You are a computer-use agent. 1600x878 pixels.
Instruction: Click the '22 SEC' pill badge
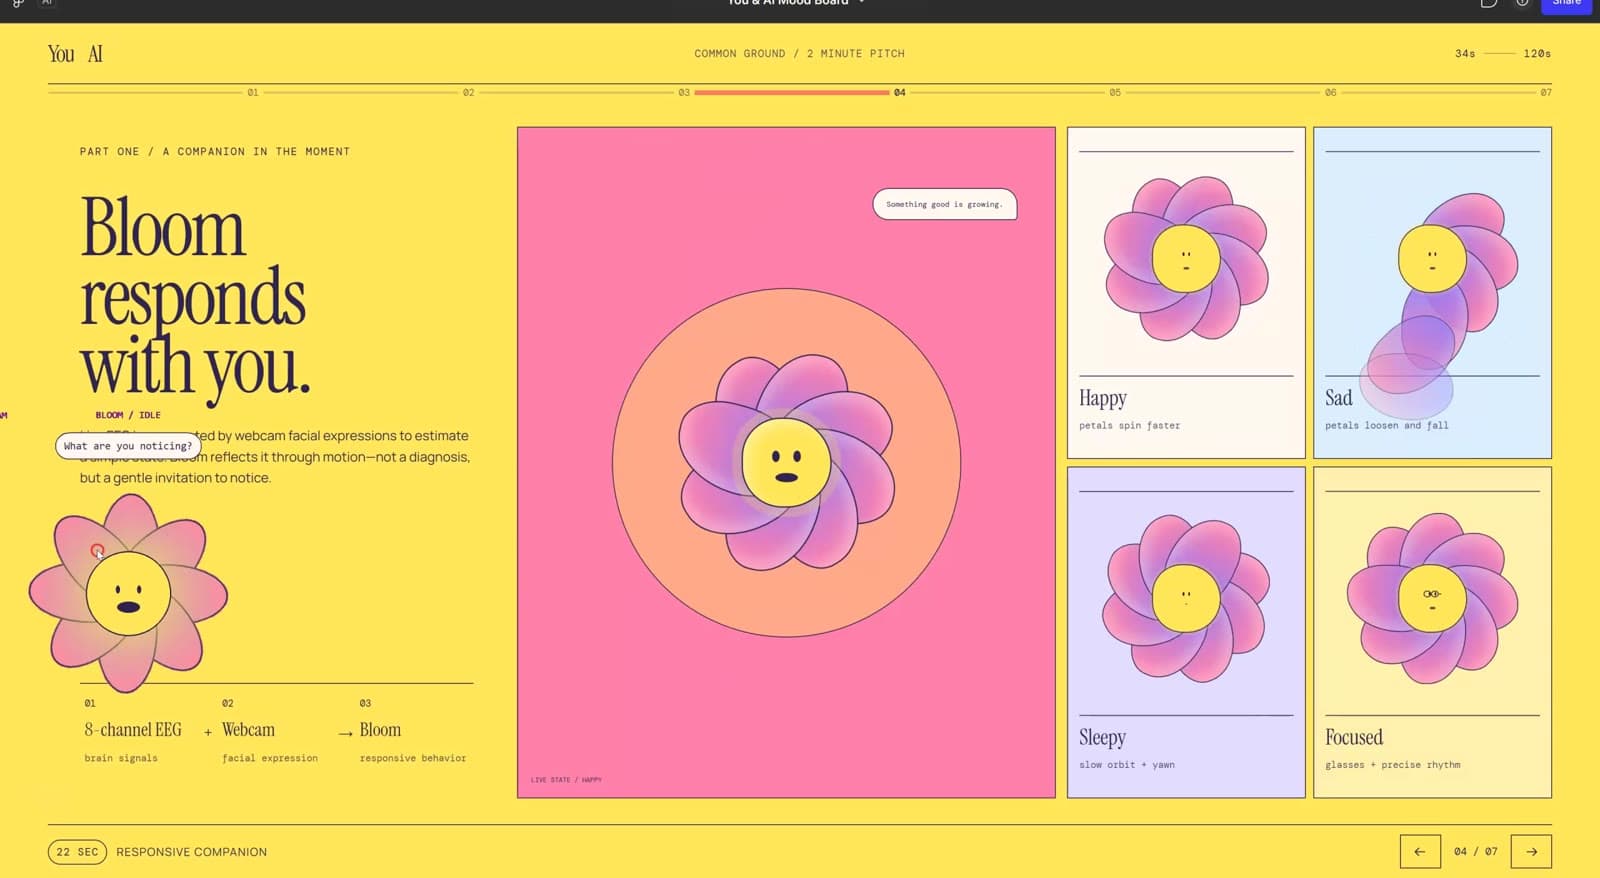click(77, 852)
